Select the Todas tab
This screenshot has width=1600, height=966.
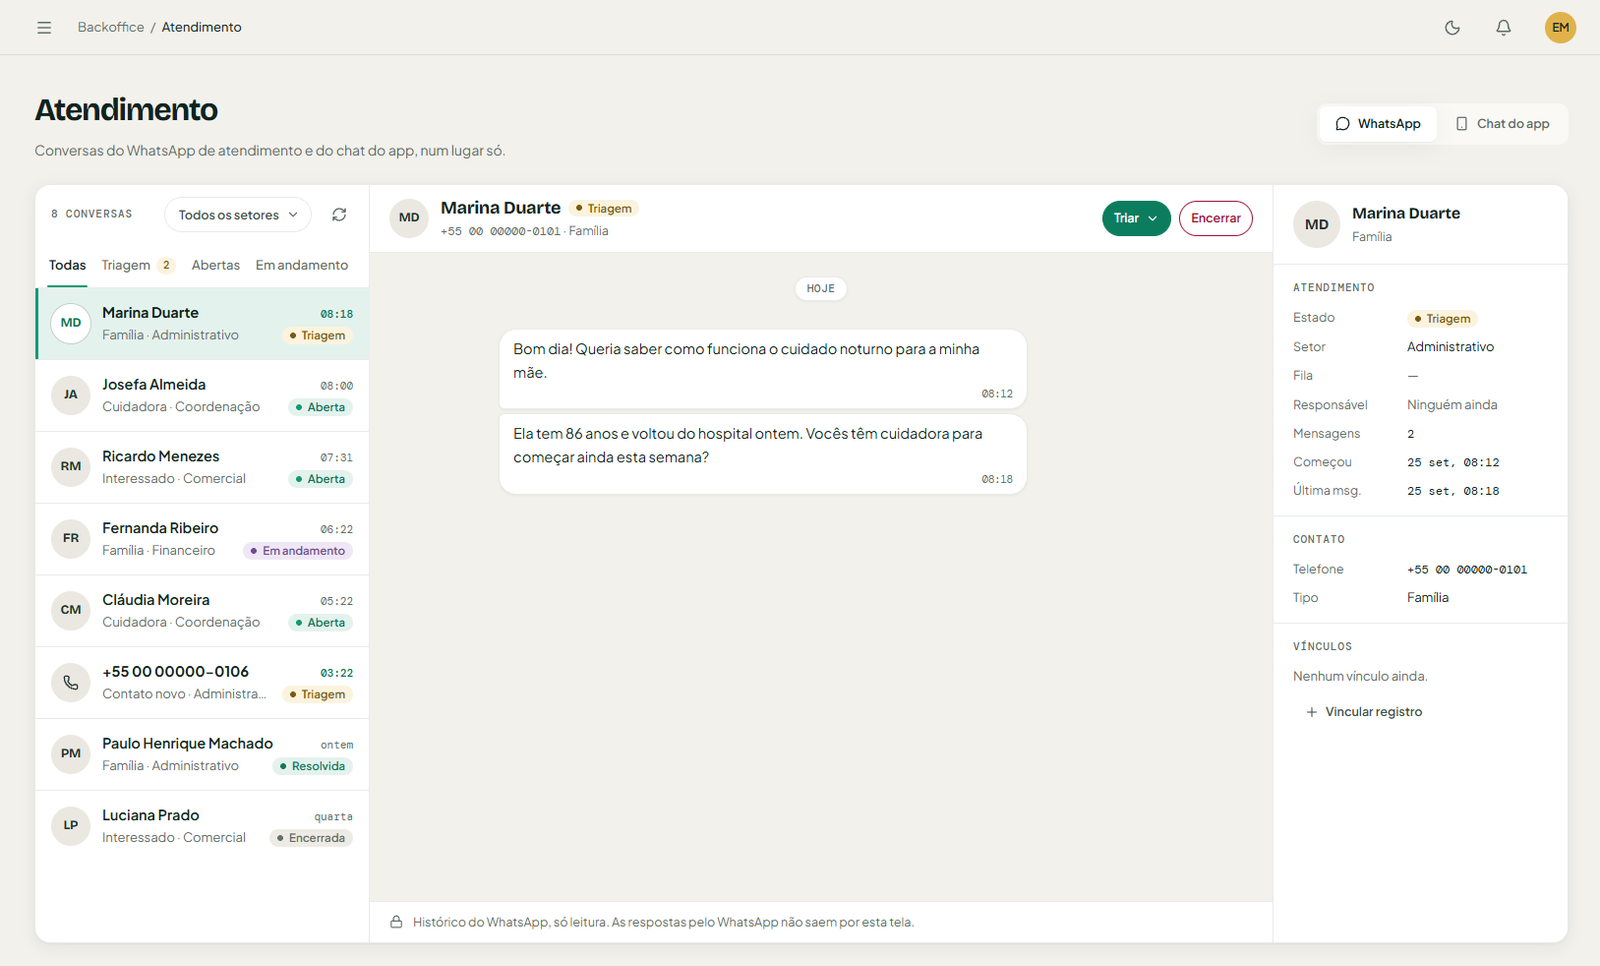coord(67,266)
